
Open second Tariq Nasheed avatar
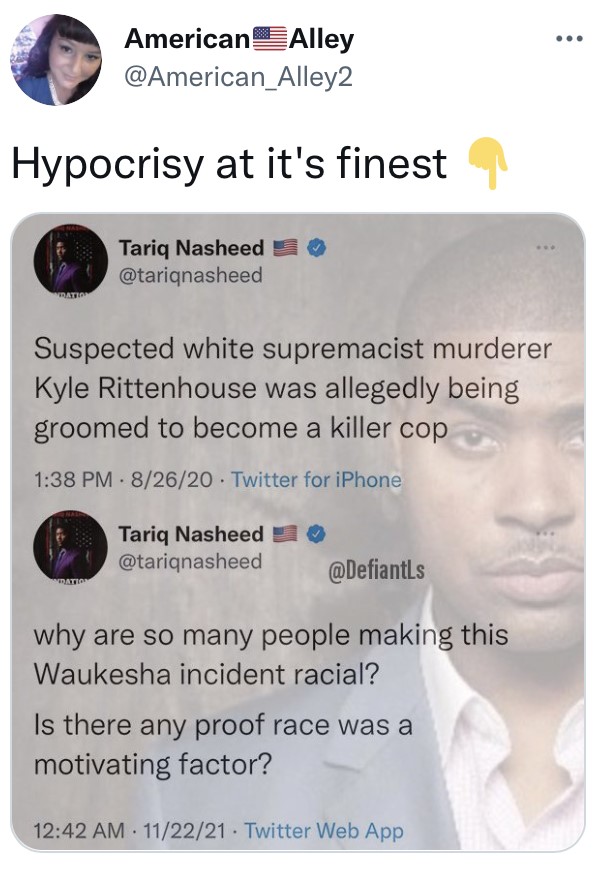[71, 547]
